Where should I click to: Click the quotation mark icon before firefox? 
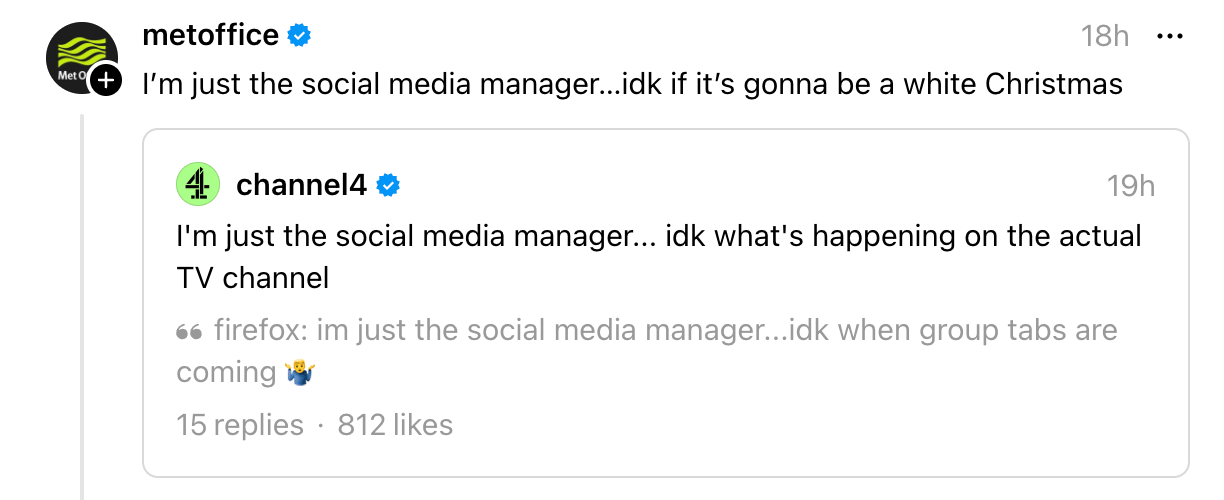(x=189, y=331)
